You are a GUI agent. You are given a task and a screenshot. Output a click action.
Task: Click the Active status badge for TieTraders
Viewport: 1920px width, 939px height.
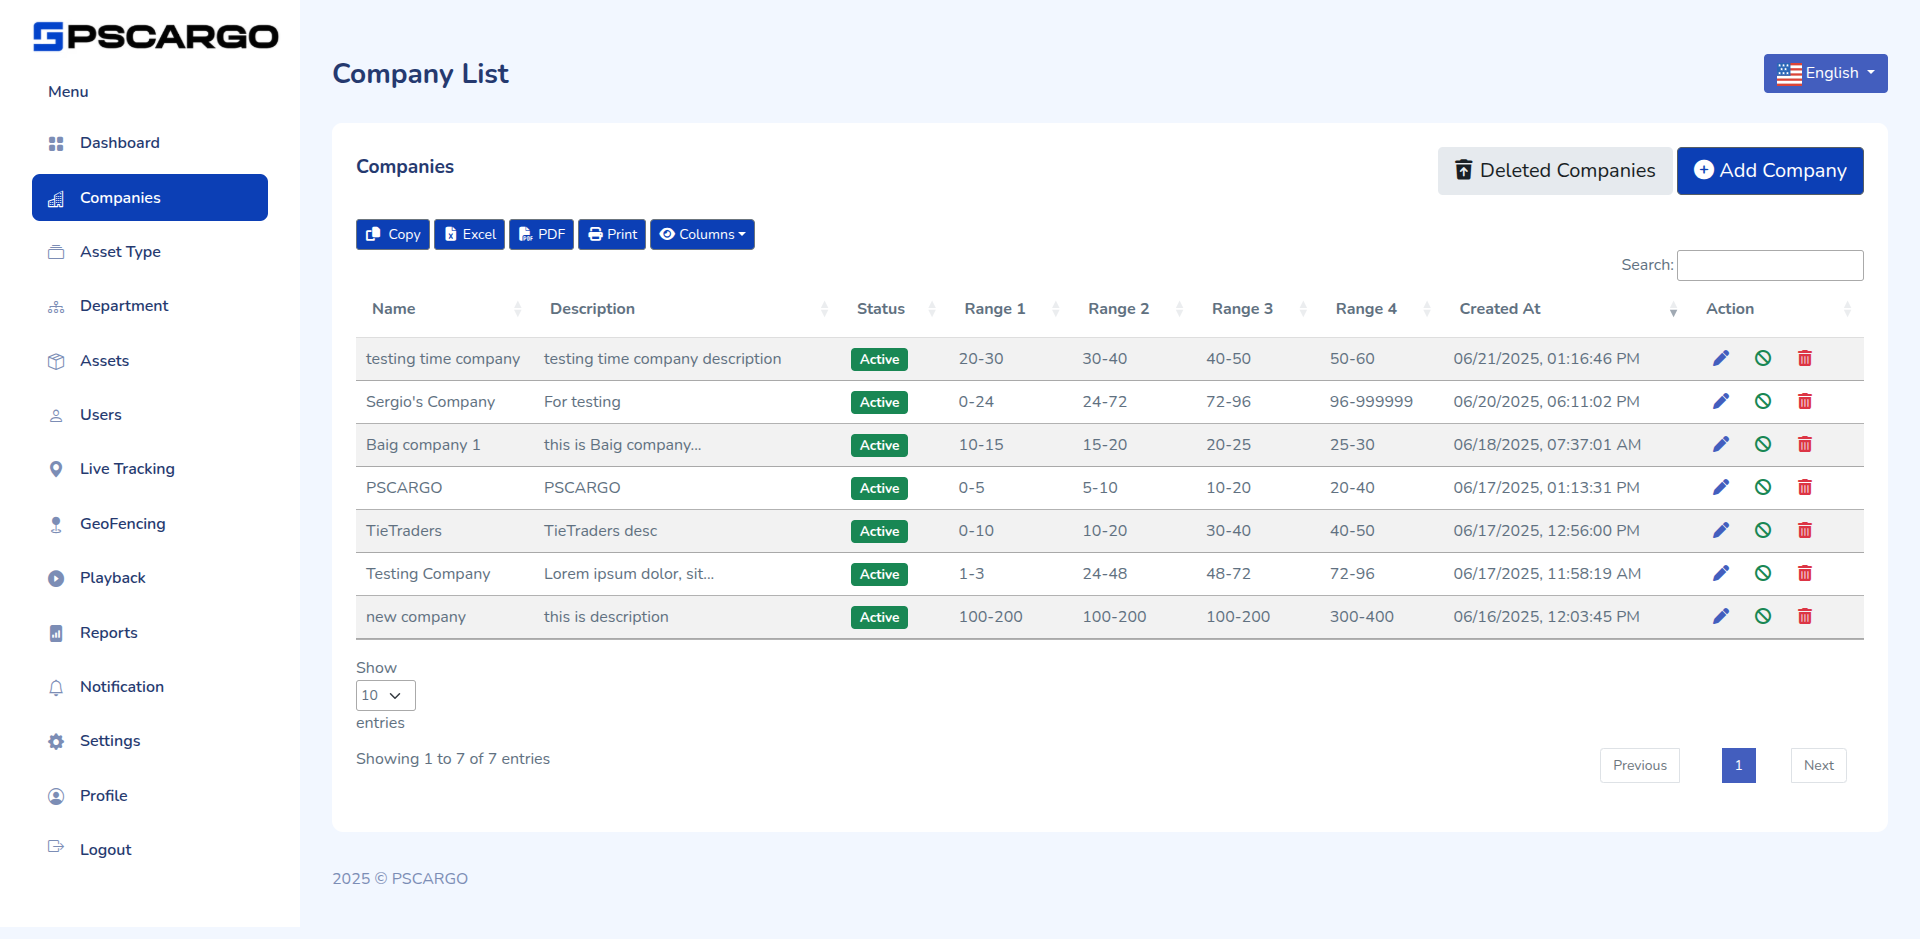[x=879, y=531]
